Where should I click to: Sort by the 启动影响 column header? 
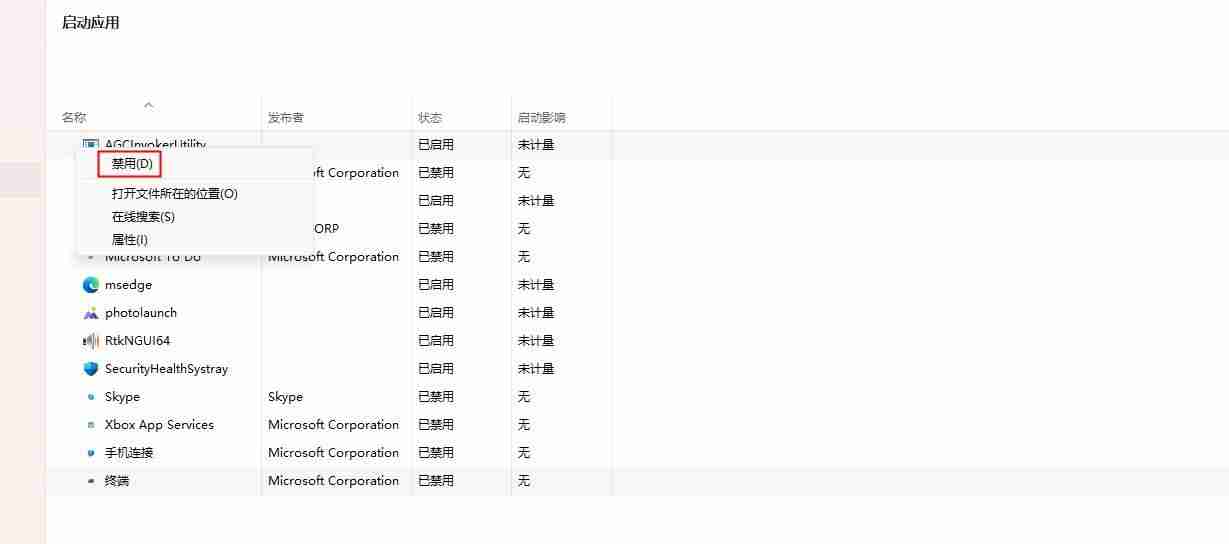pyautogui.click(x=542, y=118)
